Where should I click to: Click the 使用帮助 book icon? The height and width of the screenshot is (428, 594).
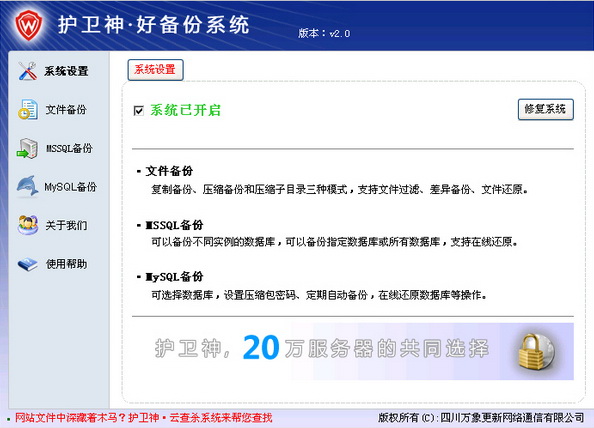click(x=28, y=264)
